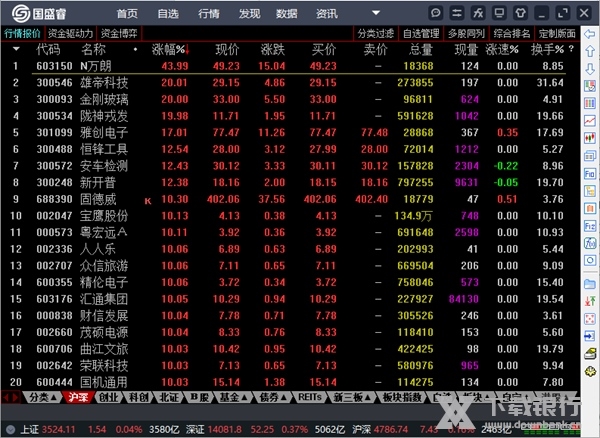Click the red-green up-down arrows icon
This screenshot has width=600, height=438.
[590, 301]
